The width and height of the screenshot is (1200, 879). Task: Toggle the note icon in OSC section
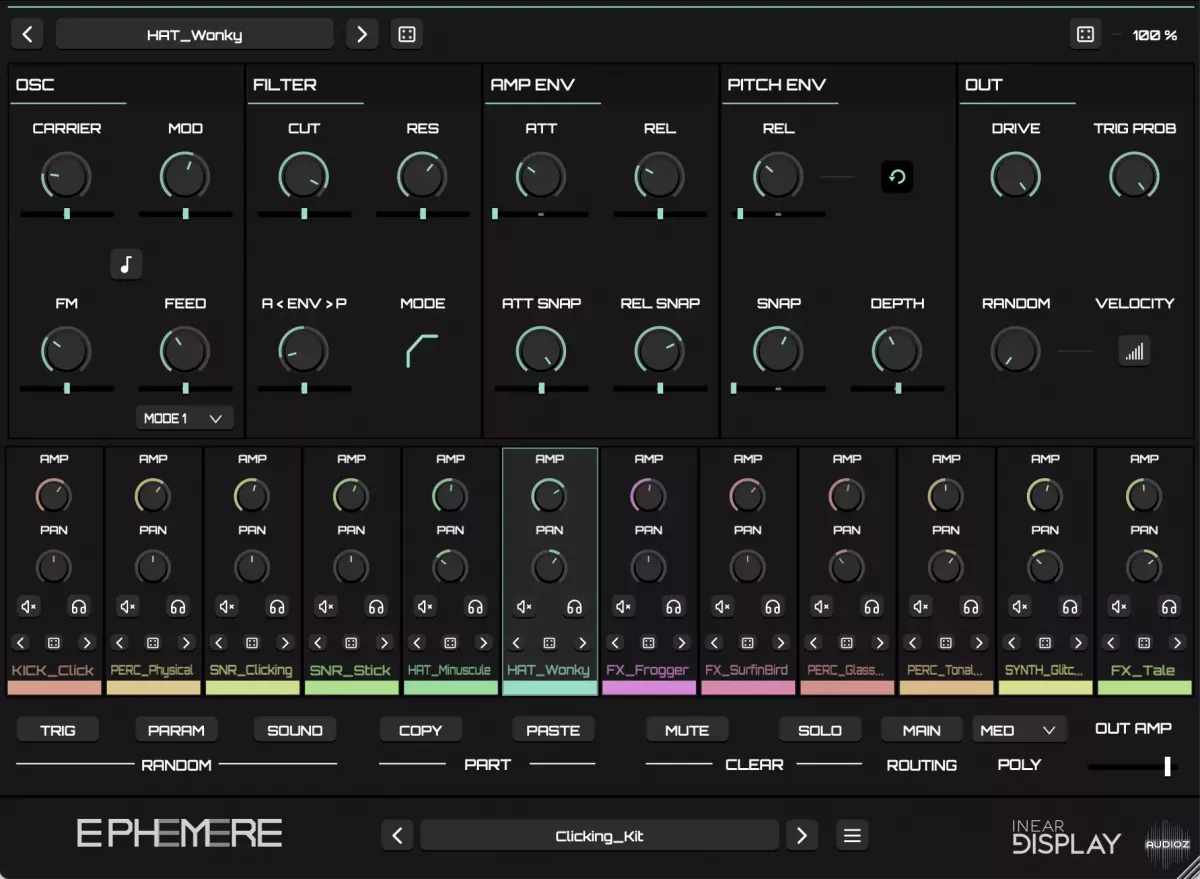tap(126, 264)
